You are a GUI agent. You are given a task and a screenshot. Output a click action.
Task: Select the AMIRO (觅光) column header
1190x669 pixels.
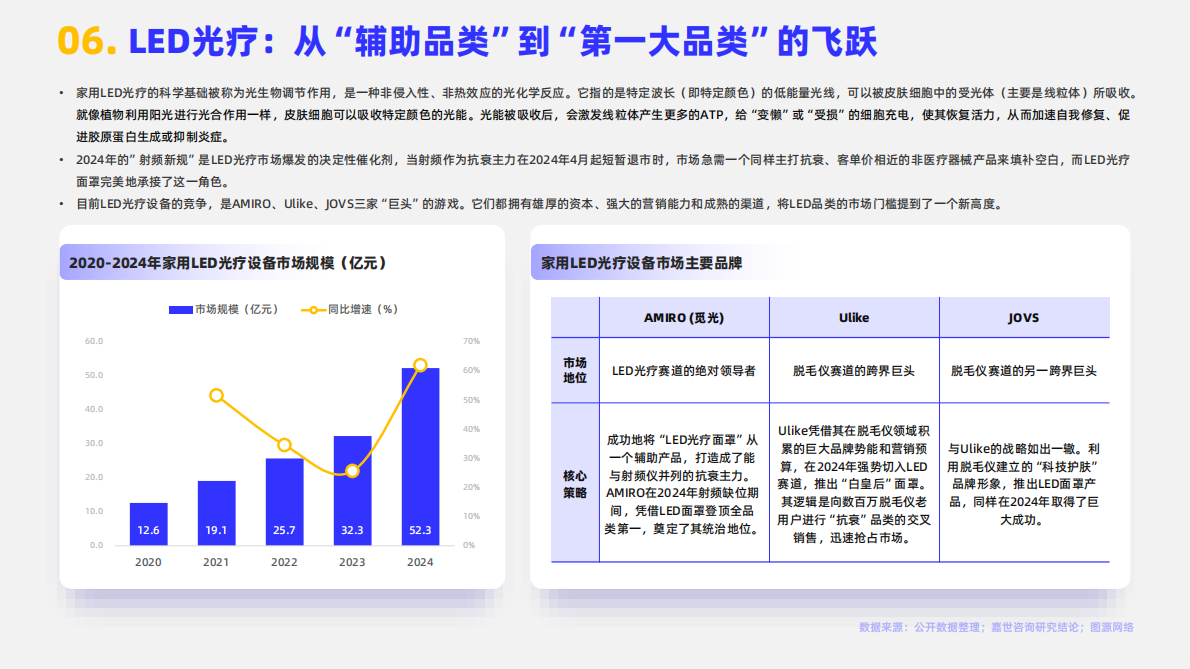pyautogui.click(x=683, y=317)
